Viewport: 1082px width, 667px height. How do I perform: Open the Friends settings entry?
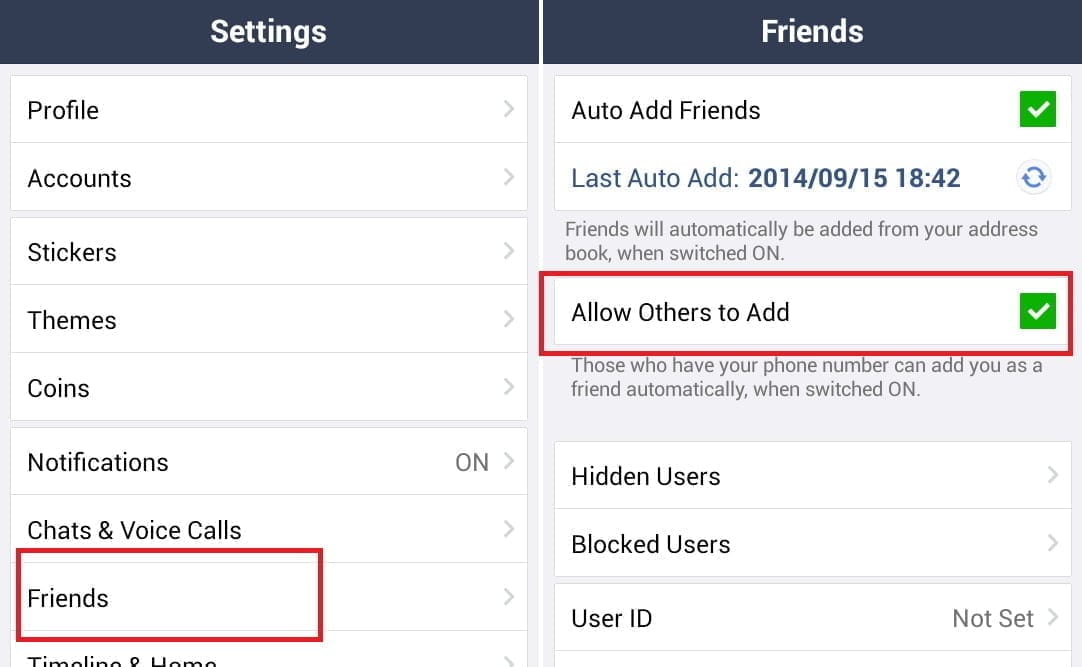[68, 598]
